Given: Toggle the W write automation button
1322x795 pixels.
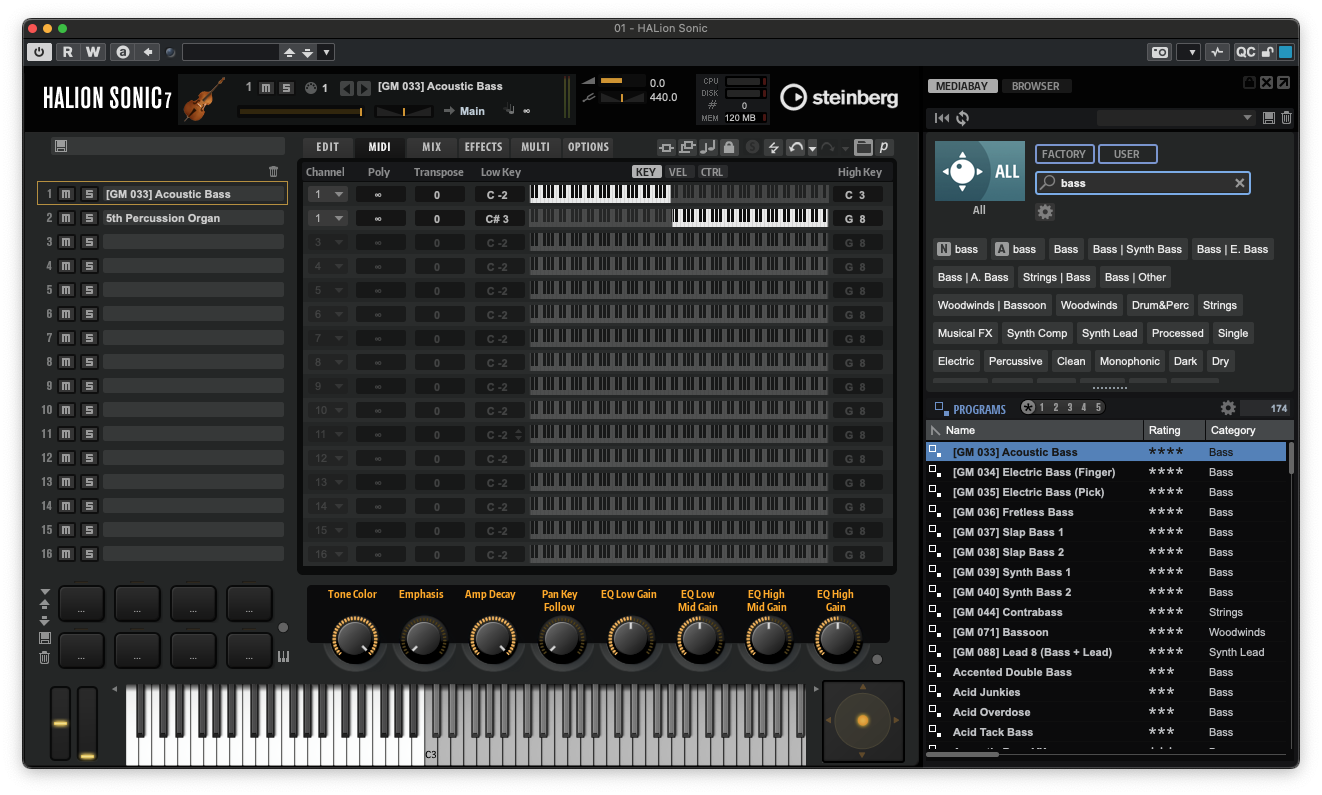Looking at the screenshot, I should [x=93, y=52].
